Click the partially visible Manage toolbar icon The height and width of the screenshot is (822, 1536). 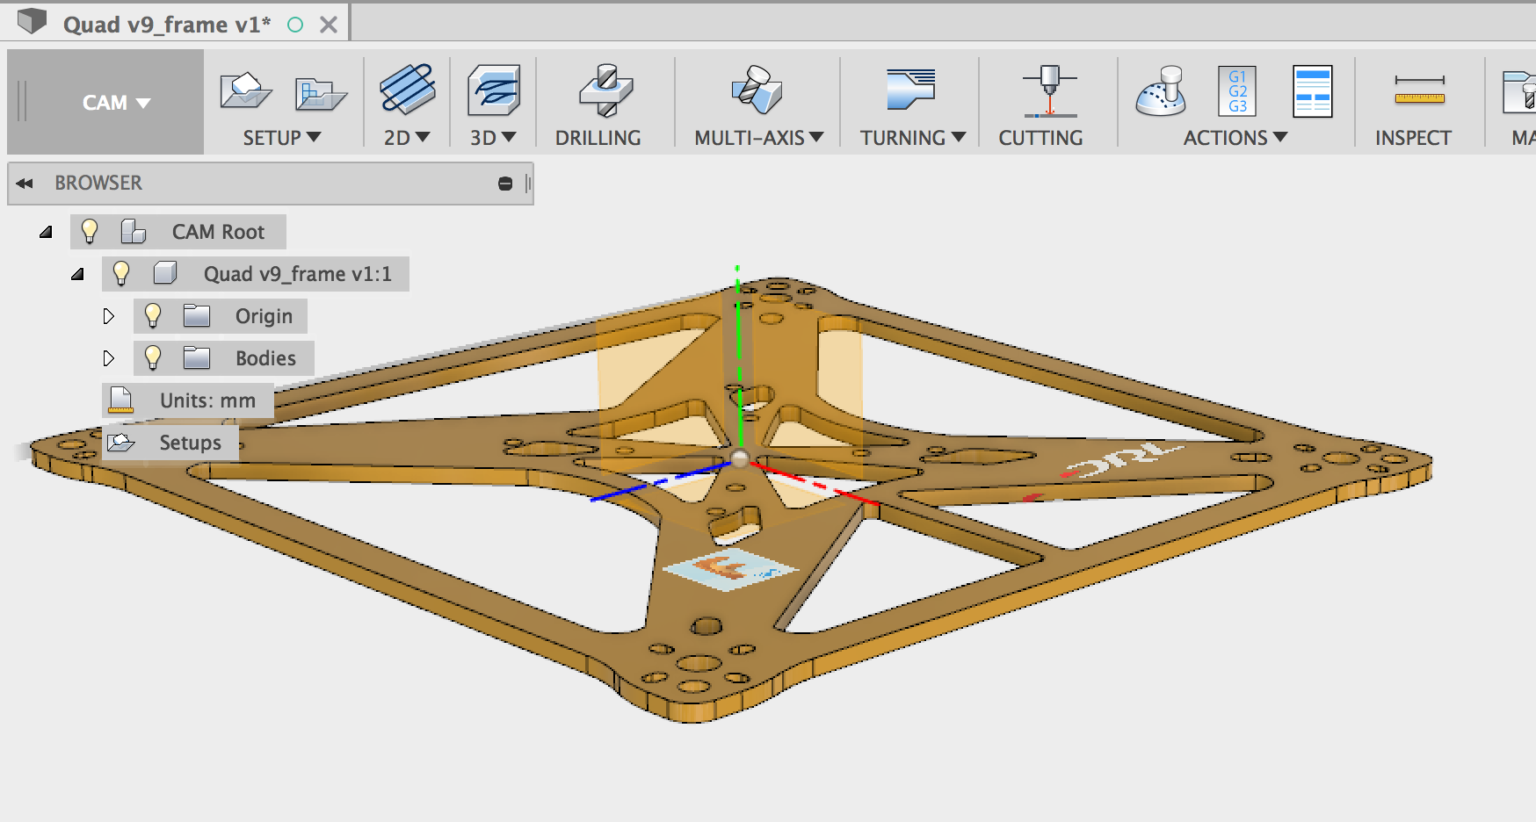pyautogui.click(x=1519, y=92)
